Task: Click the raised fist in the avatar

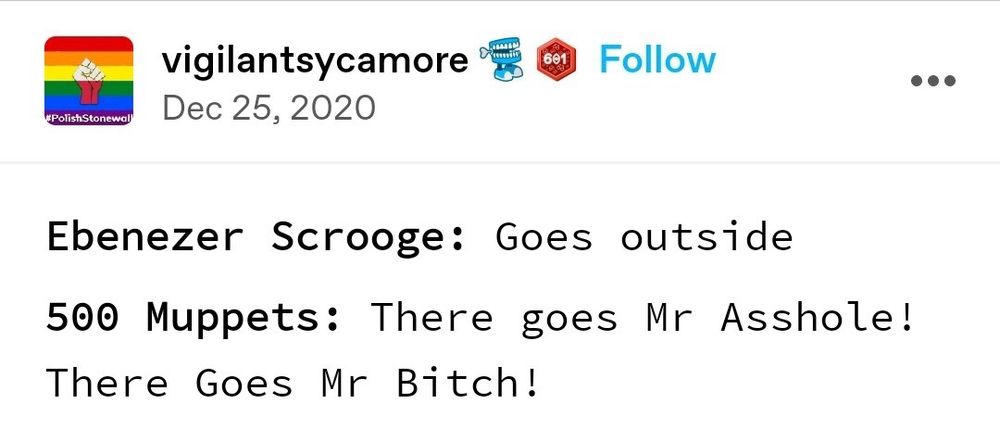Action: [88, 80]
